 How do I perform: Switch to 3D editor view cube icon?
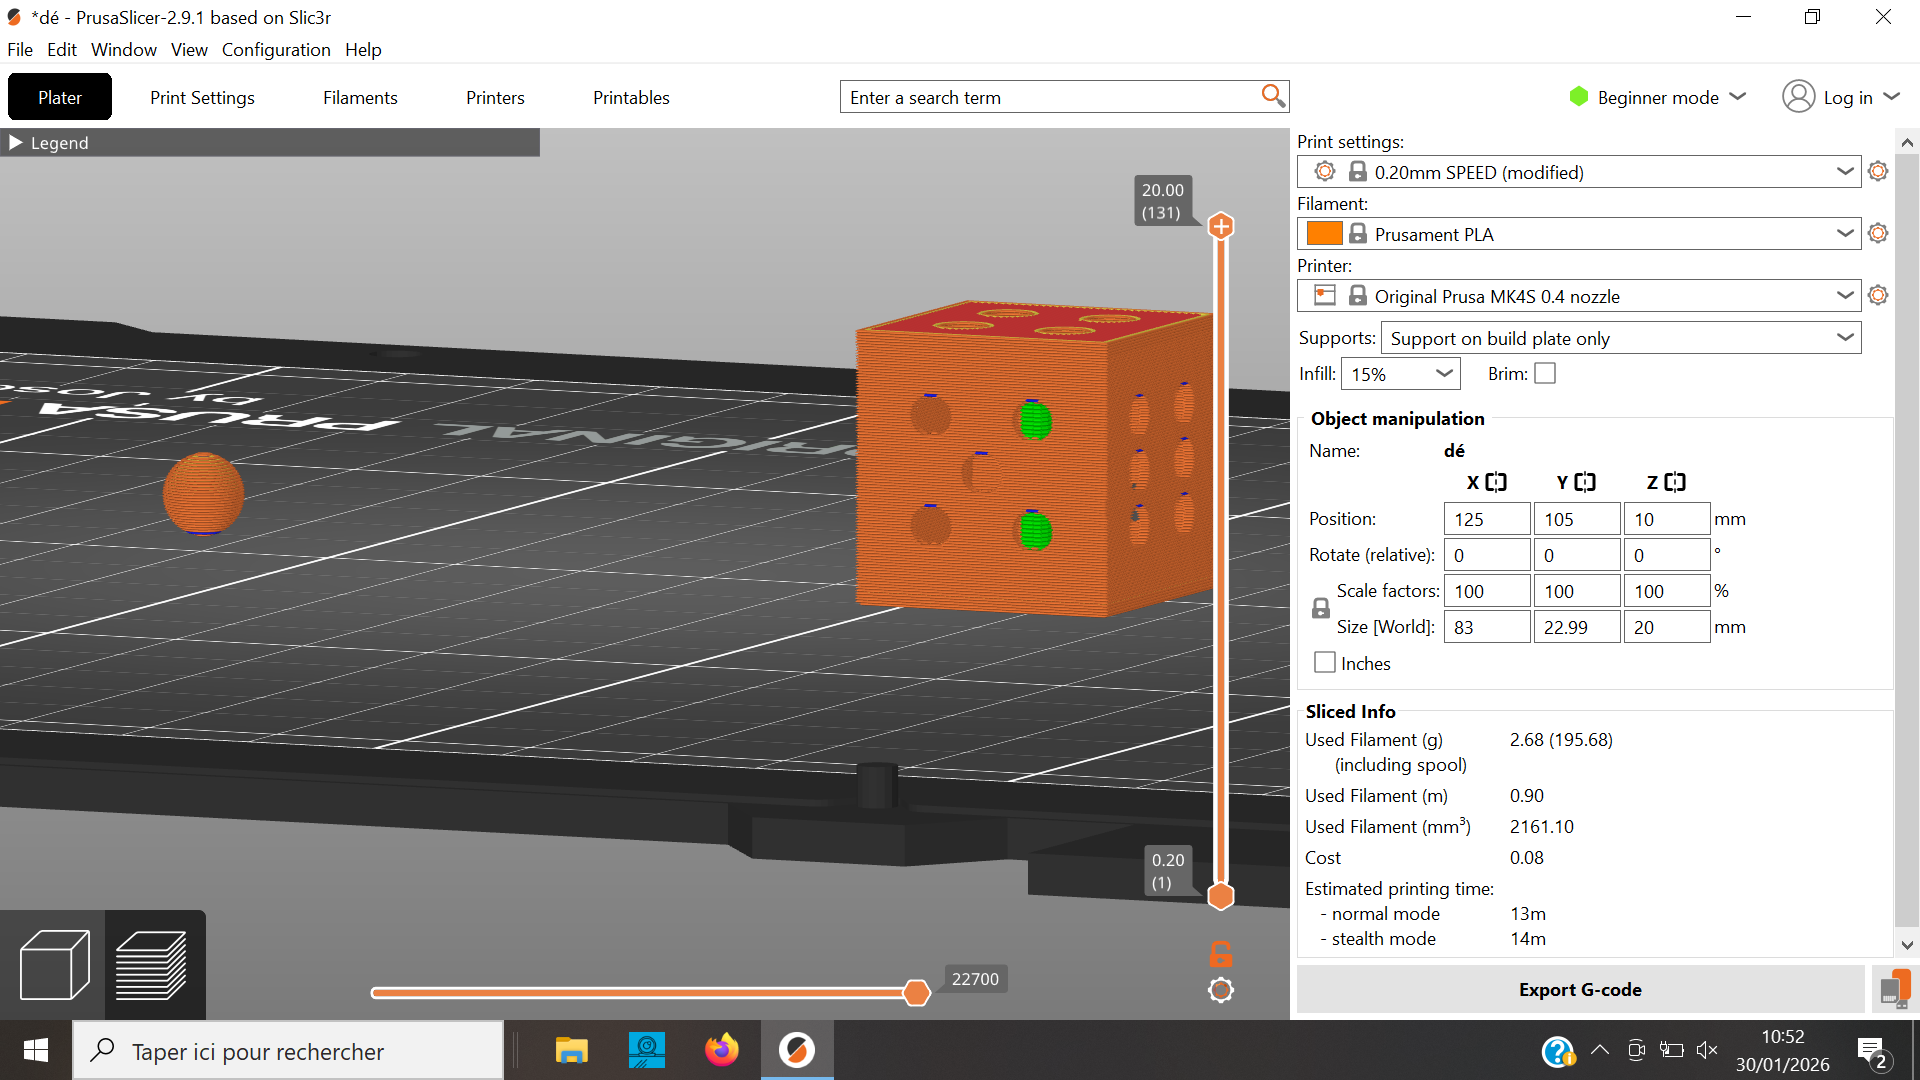tap(54, 964)
